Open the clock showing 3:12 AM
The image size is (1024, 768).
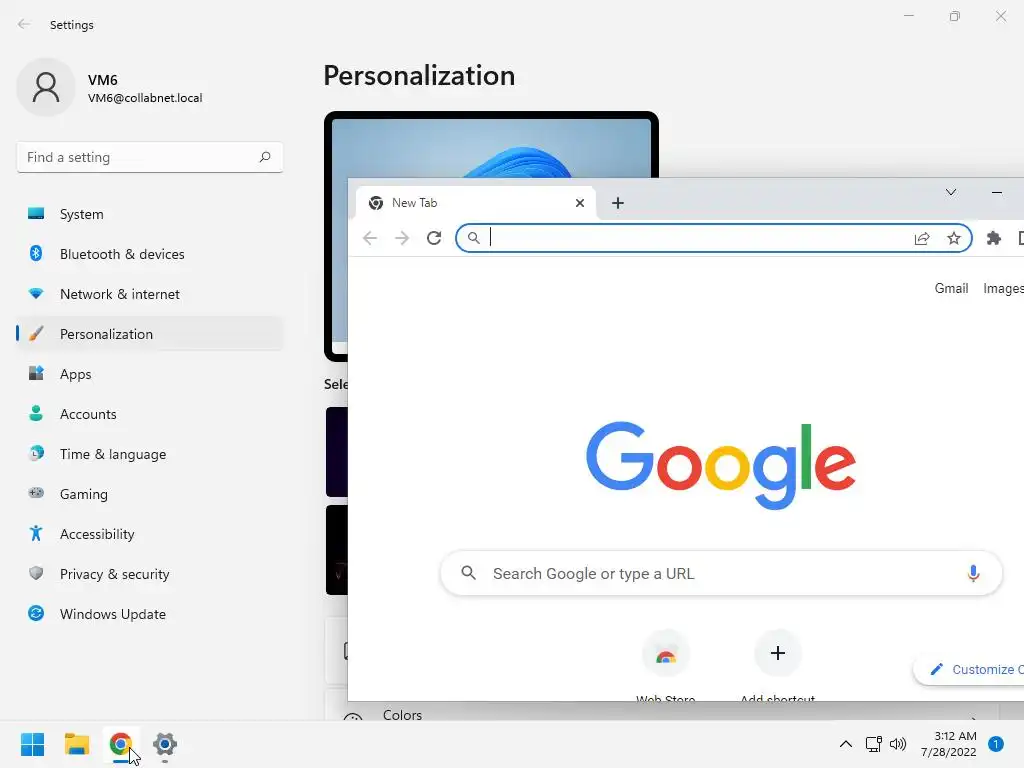point(948,744)
